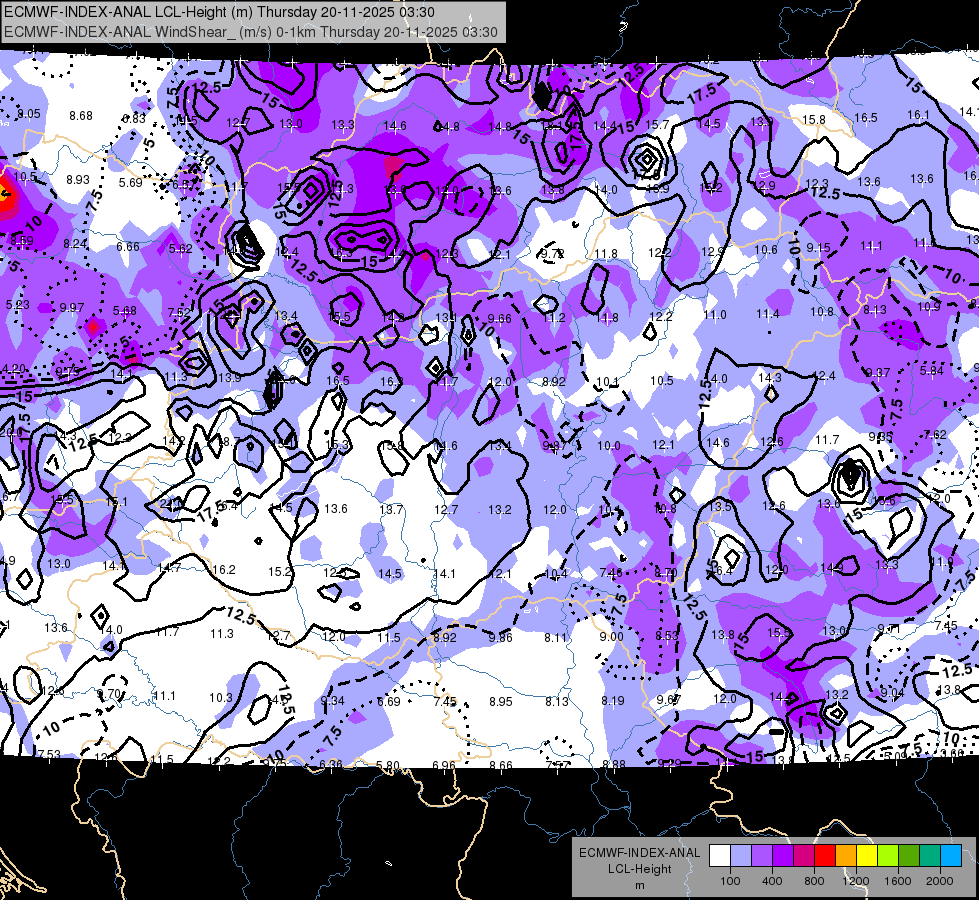Click the wind shear value 8.95
The image size is (979, 900).
[501, 701]
